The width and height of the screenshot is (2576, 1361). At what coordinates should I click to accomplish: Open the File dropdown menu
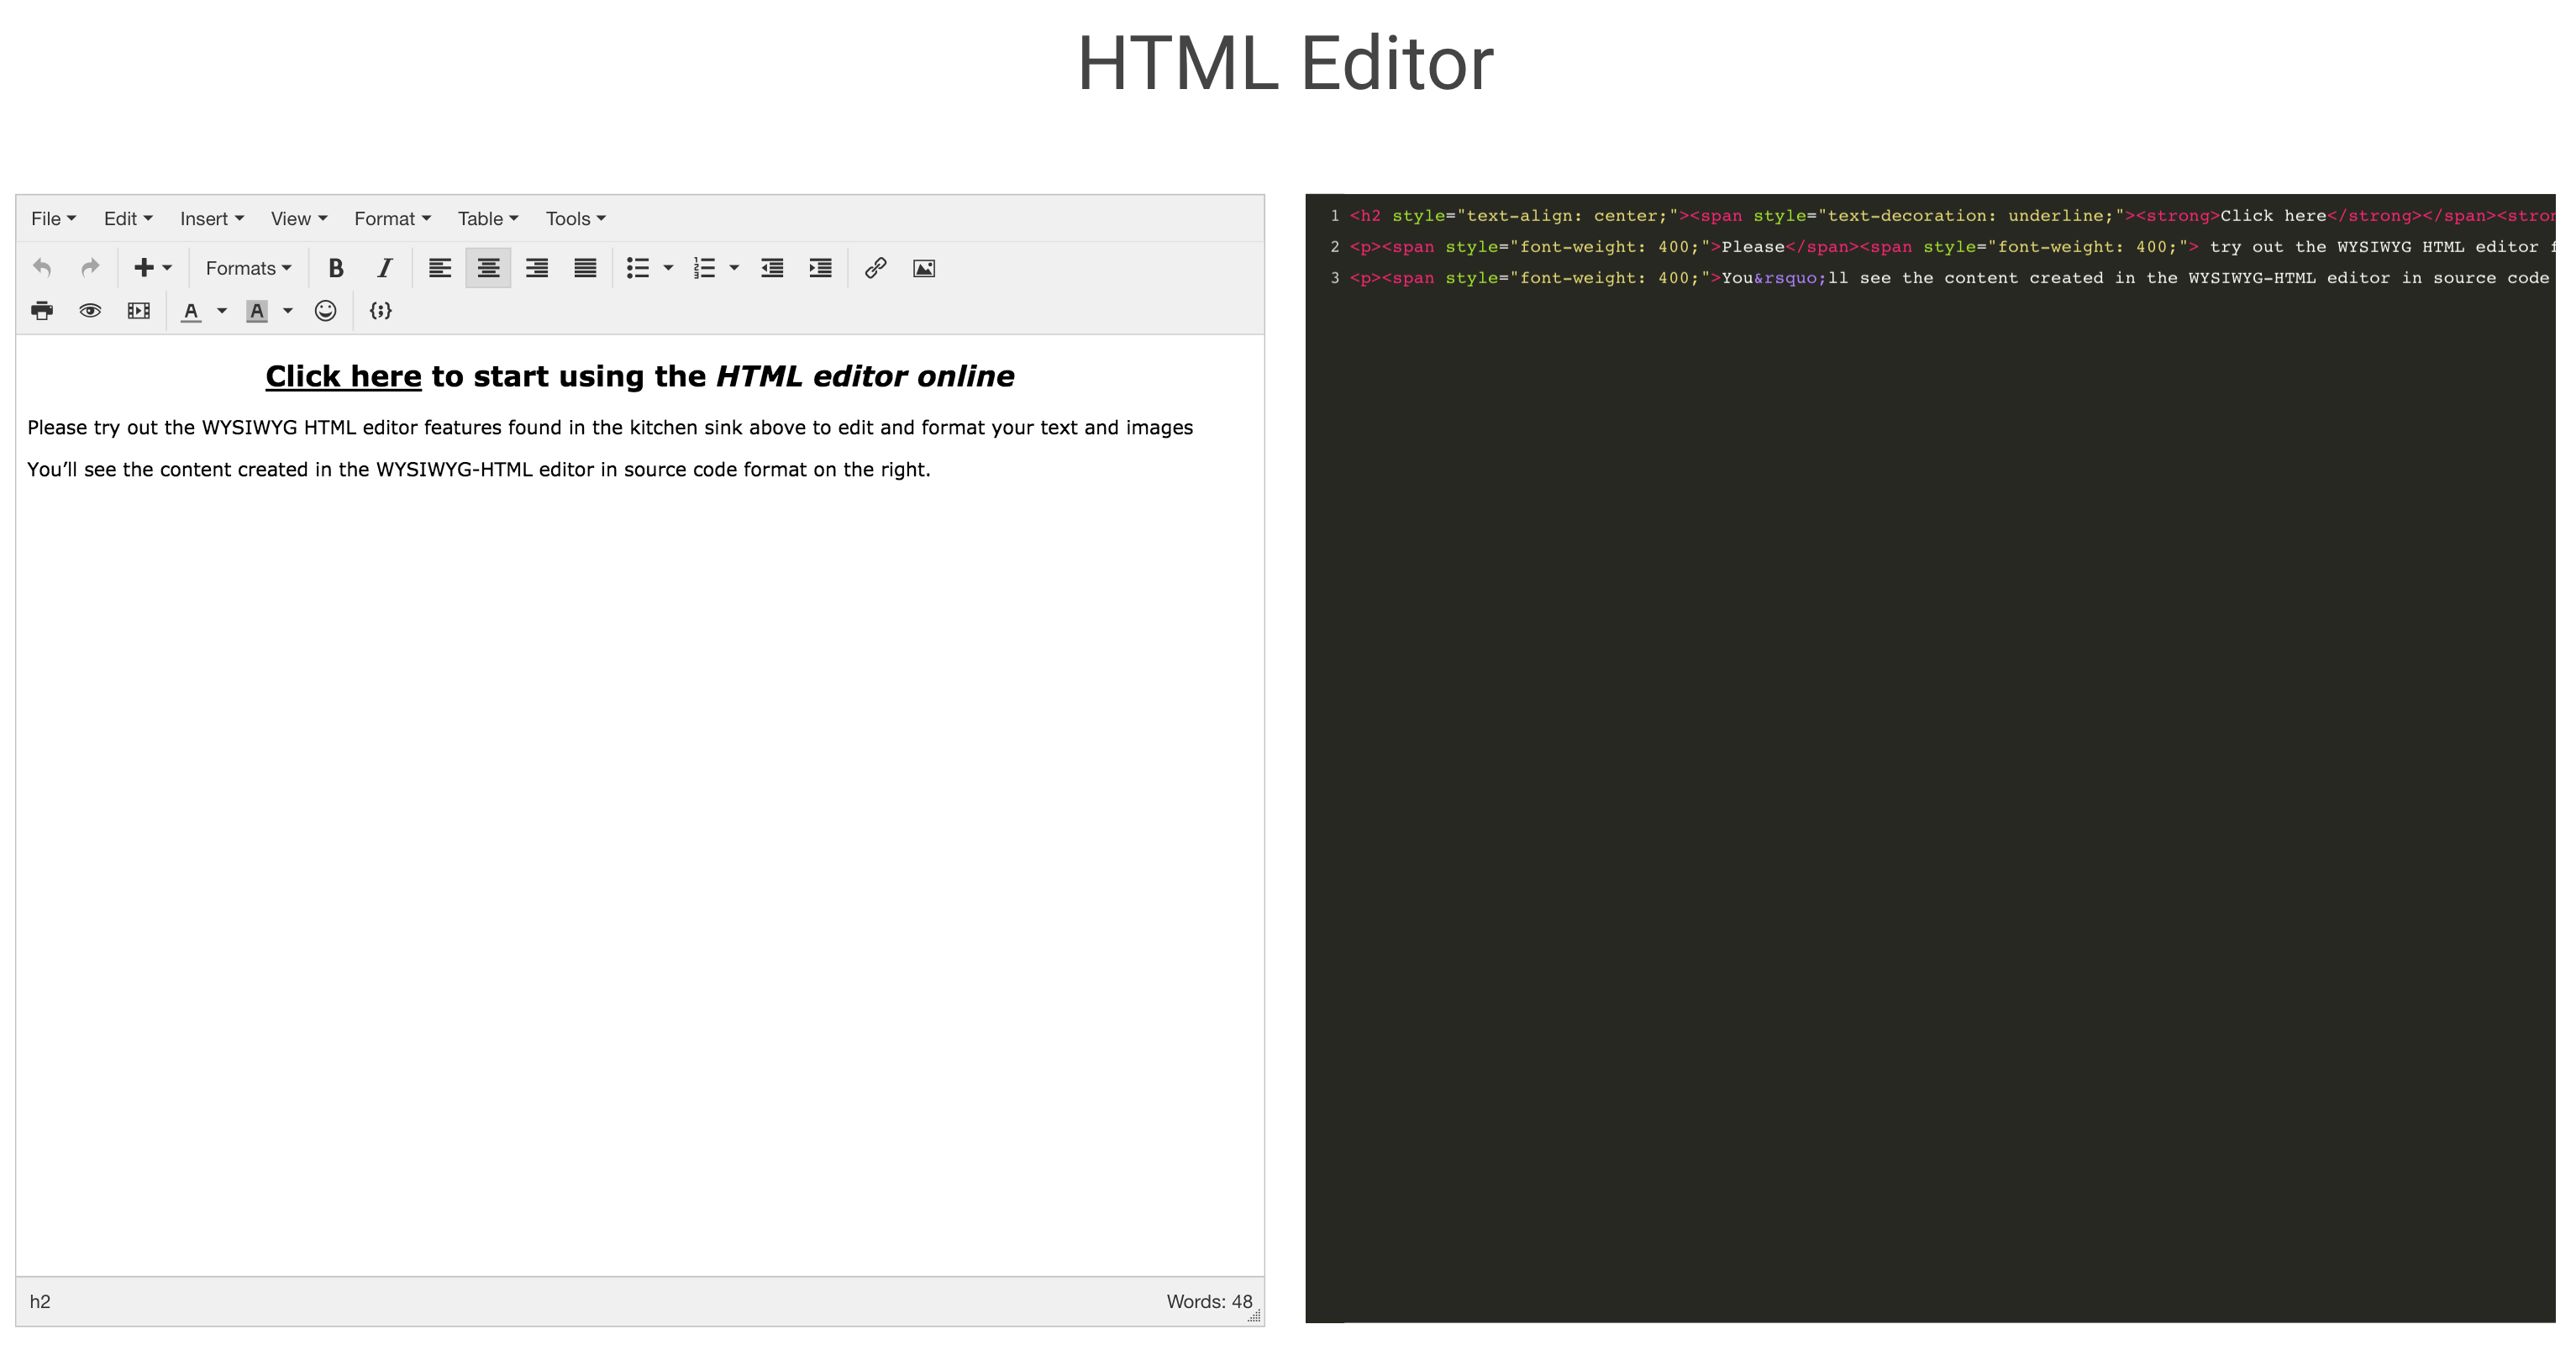(51, 218)
